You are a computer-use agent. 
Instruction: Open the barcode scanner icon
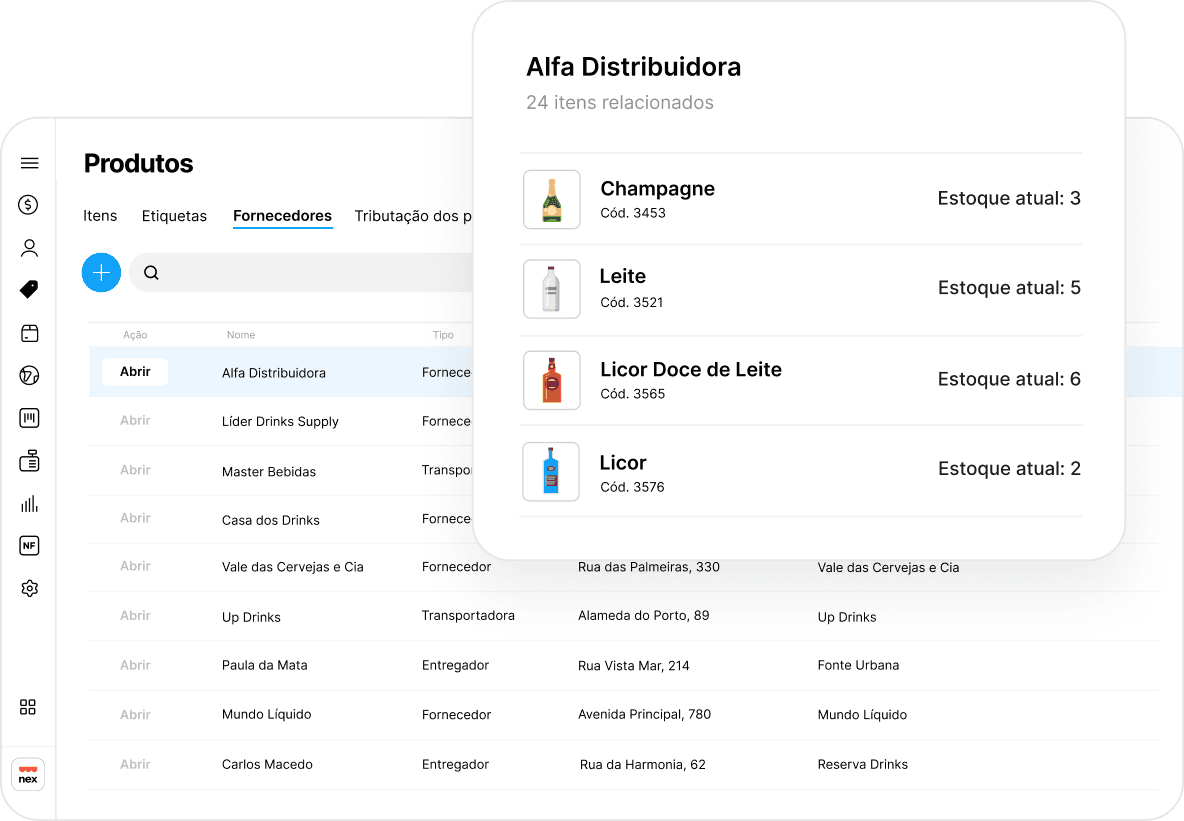(29, 418)
